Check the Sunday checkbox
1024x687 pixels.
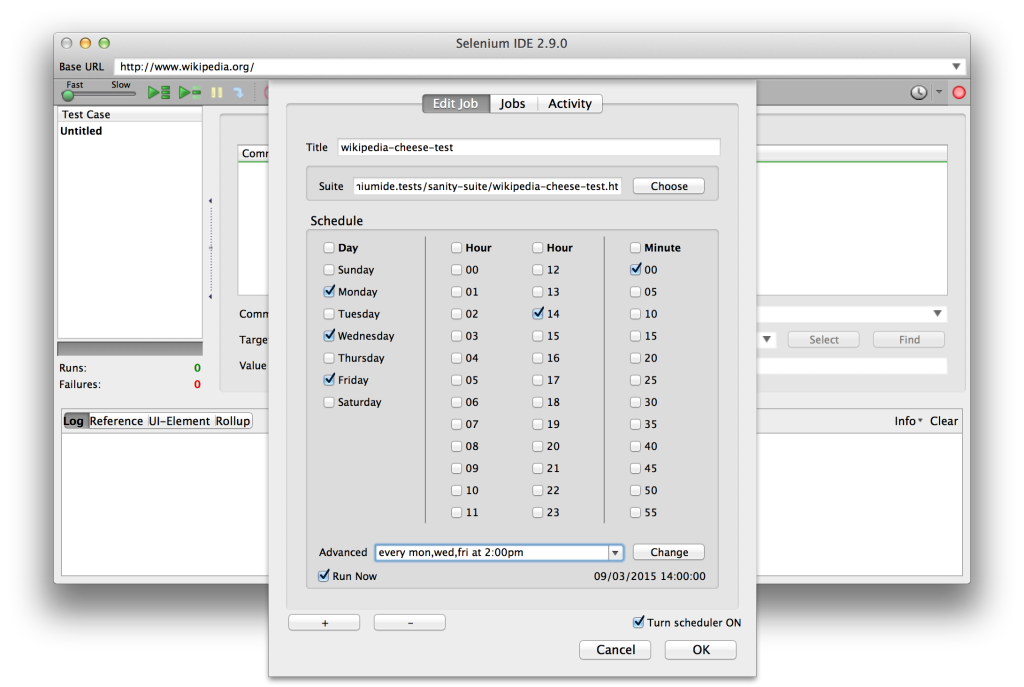[x=328, y=270]
